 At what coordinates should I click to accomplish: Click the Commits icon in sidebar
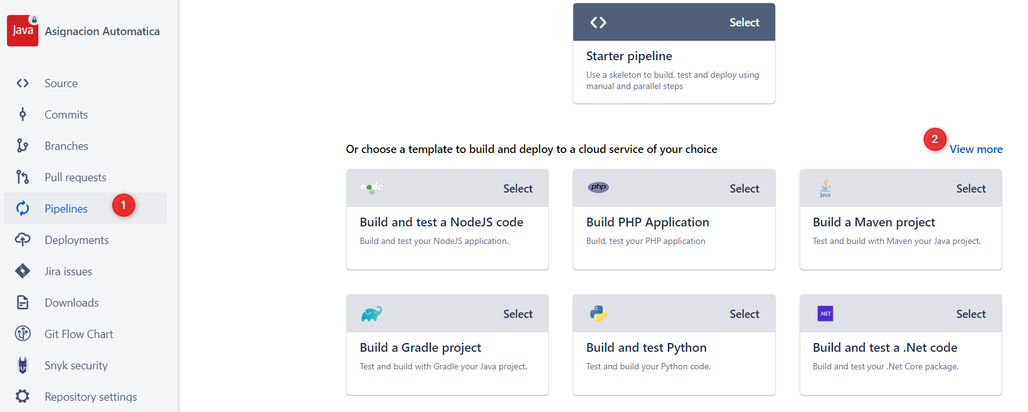(23, 115)
